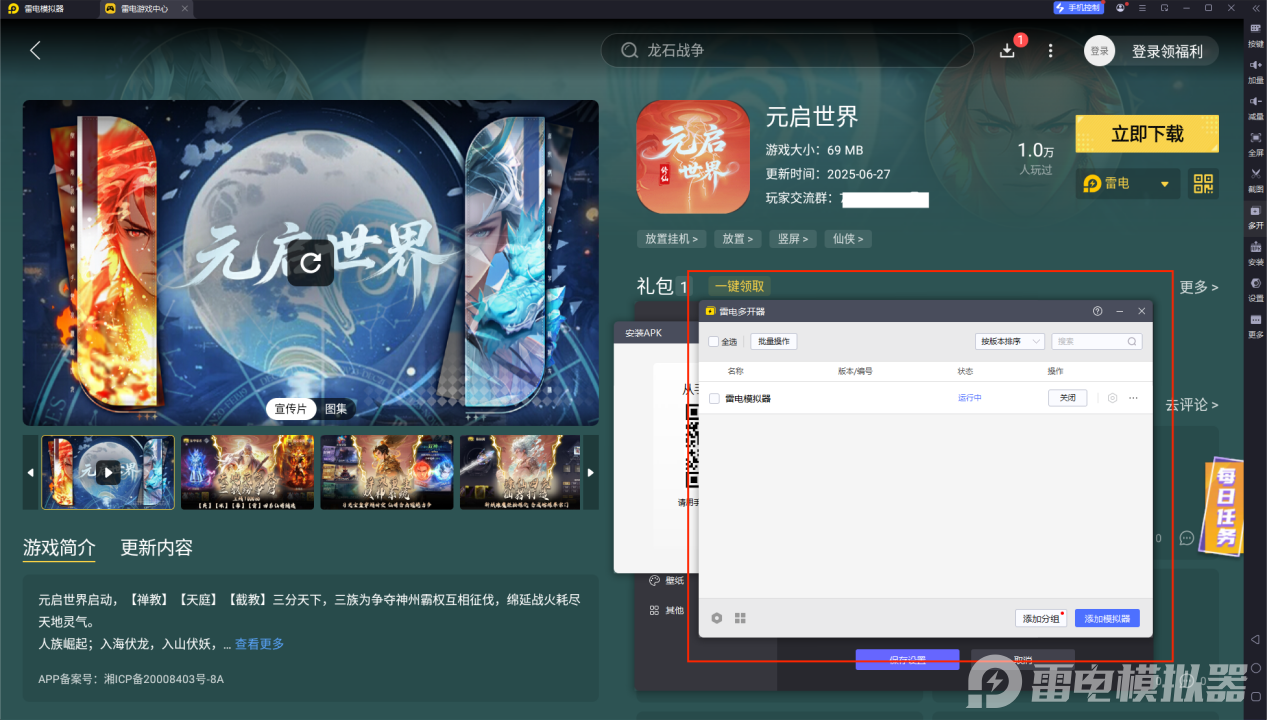Click 添加模拟器 button
The height and width of the screenshot is (720, 1267).
[1107, 619]
